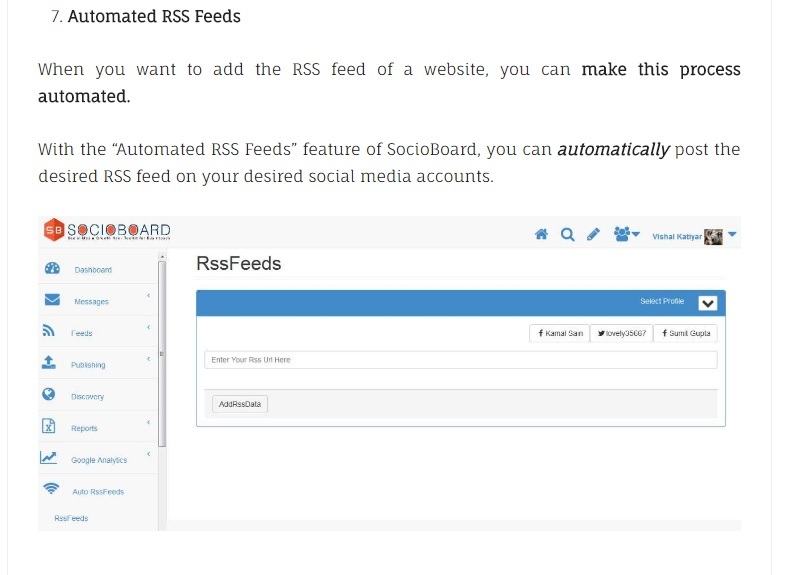801x575 pixels.
Task: Click Vishal Katiyar profile avatar
Action: click(x=713, y=236)
